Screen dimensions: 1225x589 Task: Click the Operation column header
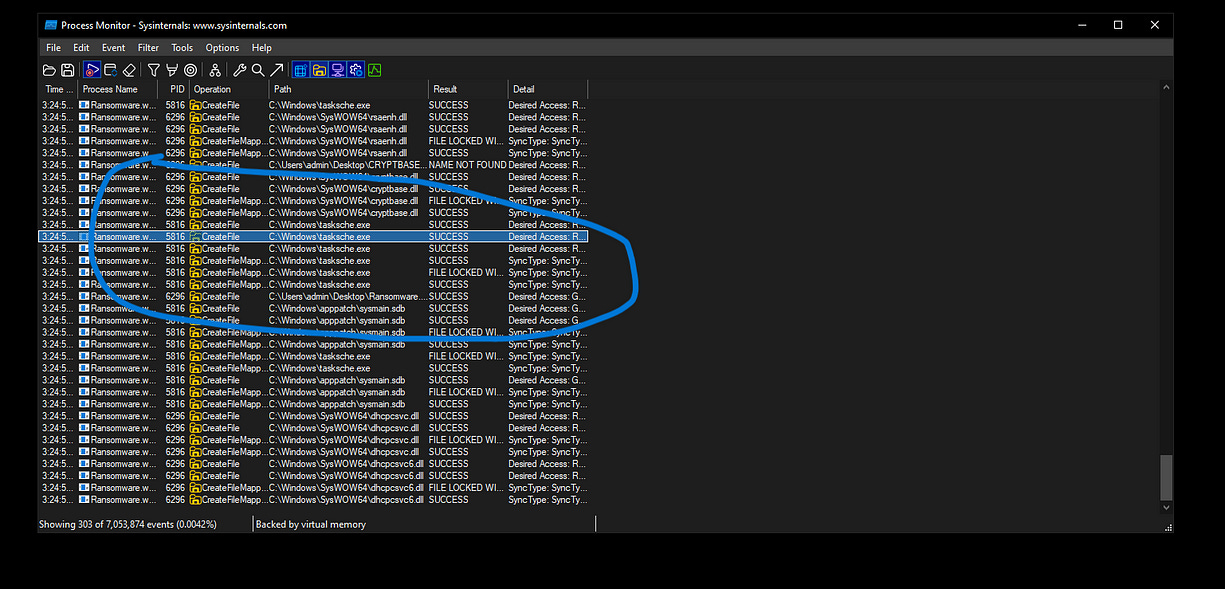point(229,89)
